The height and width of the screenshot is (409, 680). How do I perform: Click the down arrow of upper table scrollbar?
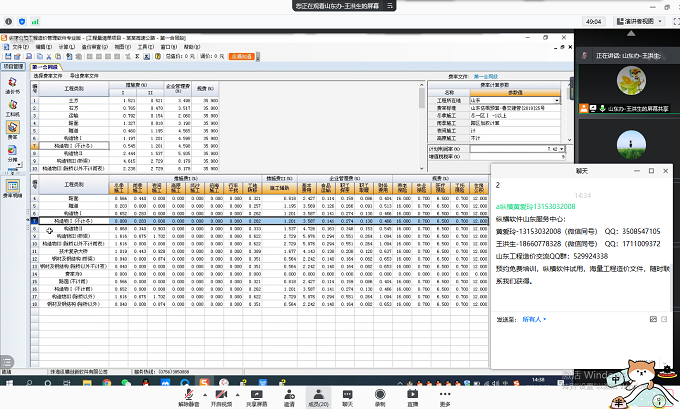(x=422, y=169)
